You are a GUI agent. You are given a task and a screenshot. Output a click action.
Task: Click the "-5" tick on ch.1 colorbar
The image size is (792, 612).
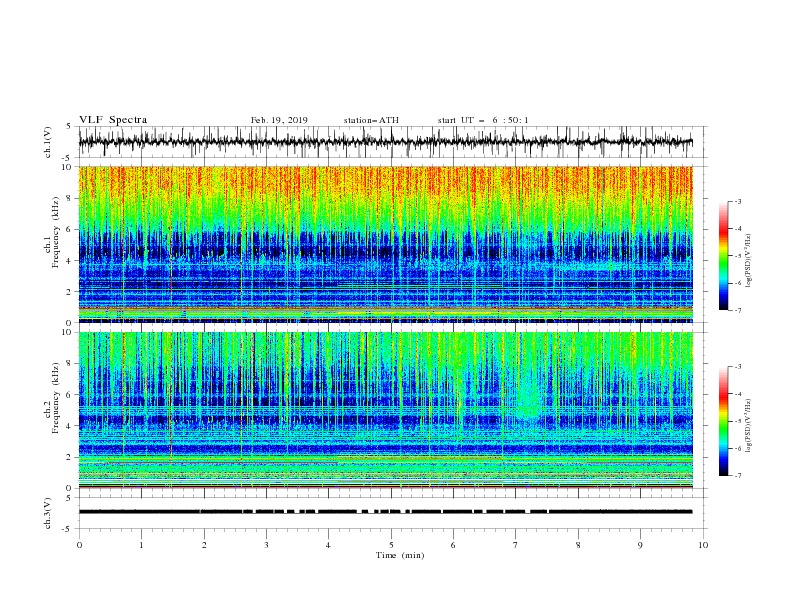(737, 256)
